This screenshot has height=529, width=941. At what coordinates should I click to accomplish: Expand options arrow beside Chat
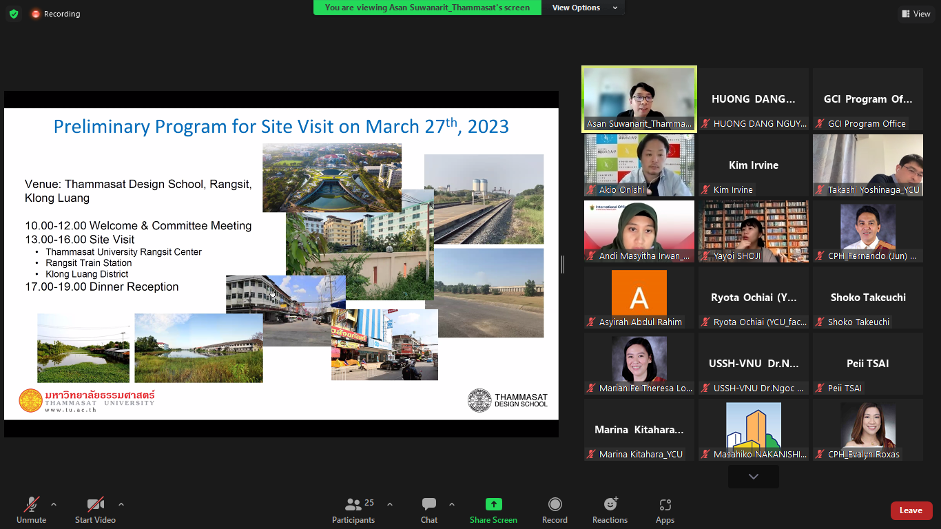pos(452,504)
